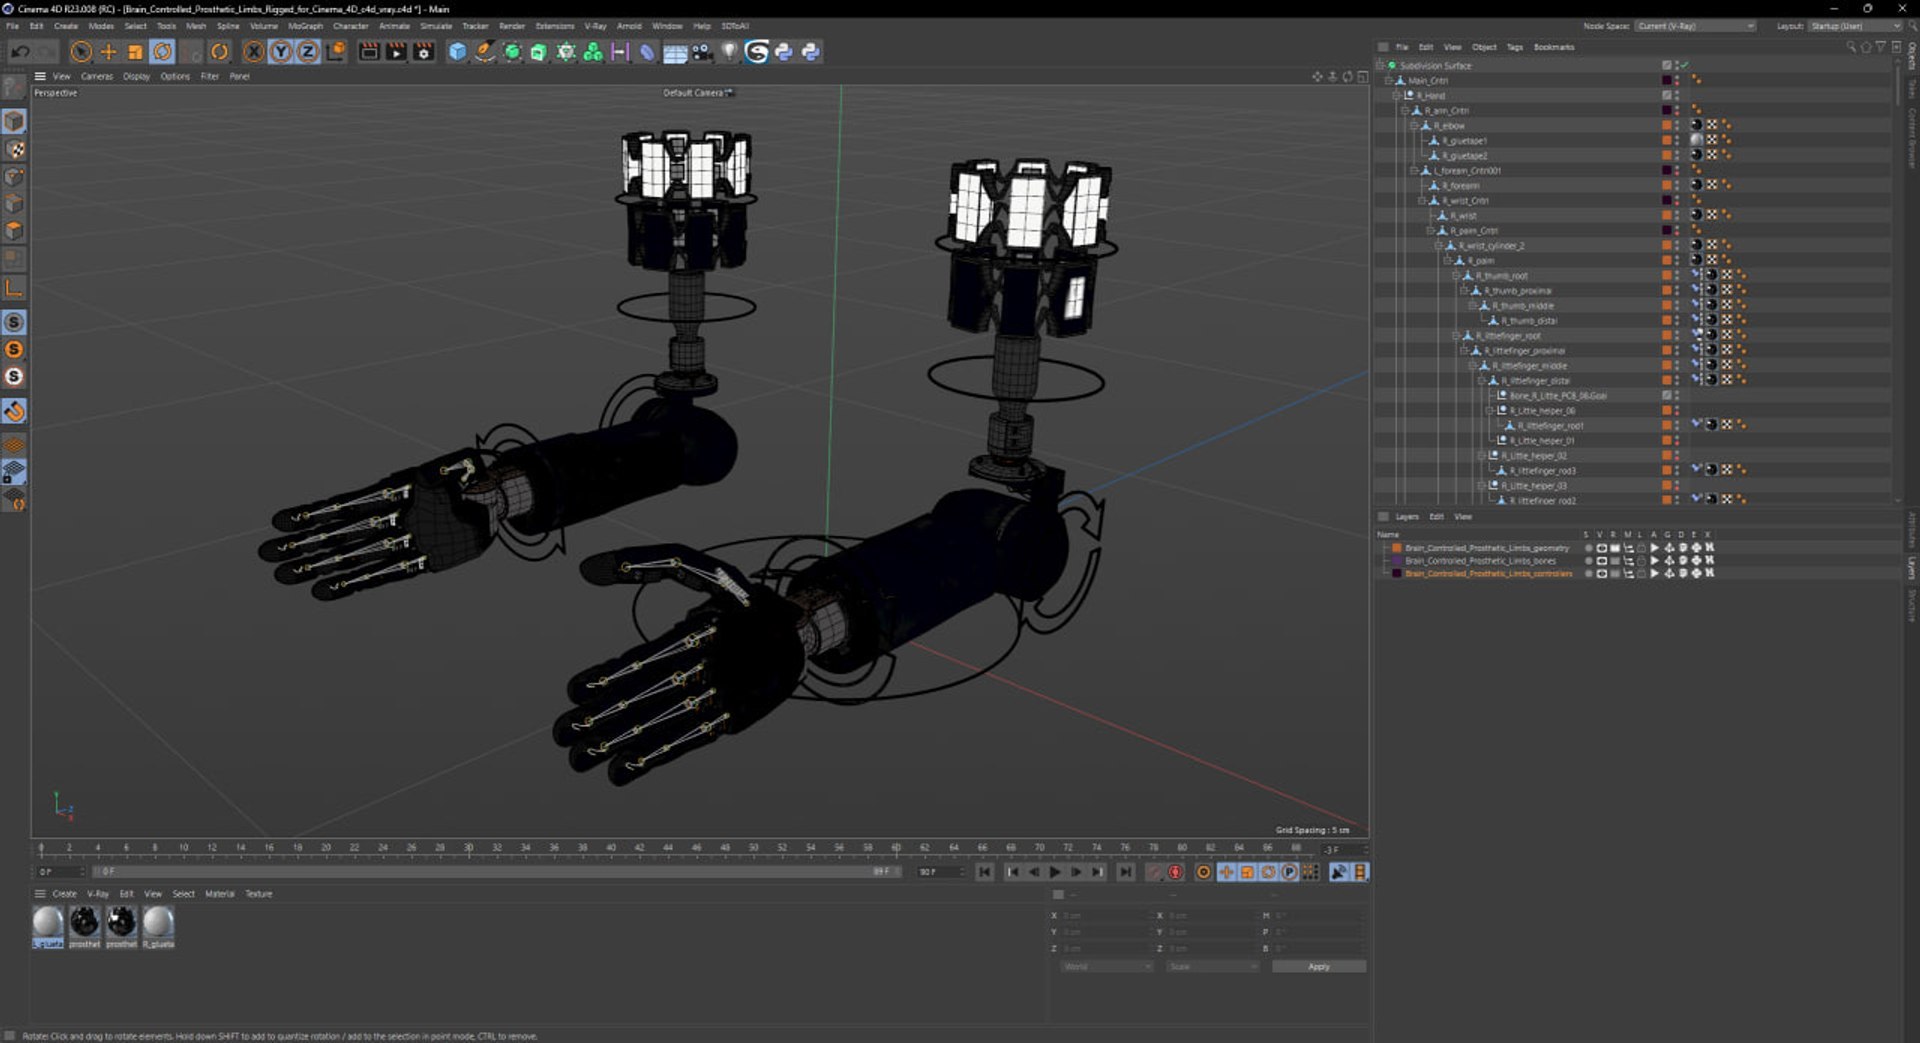The height and width of the screenshot is (1043, 1920).
Task: Click frame 40 on timeline ruler
Action: (x=611, y=848)
